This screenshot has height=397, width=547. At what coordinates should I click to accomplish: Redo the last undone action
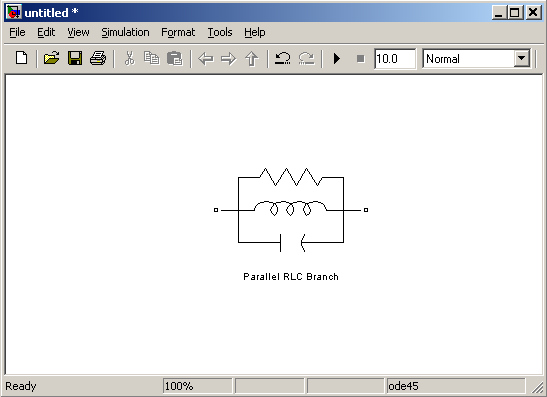click(x=306, y=58)
